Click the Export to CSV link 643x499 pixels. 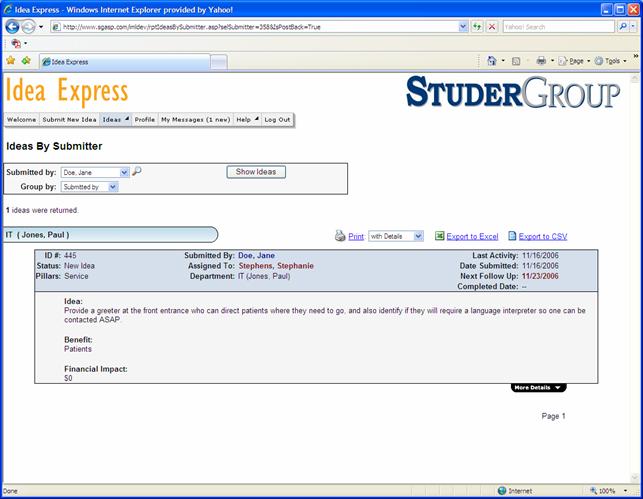[543, 237]
